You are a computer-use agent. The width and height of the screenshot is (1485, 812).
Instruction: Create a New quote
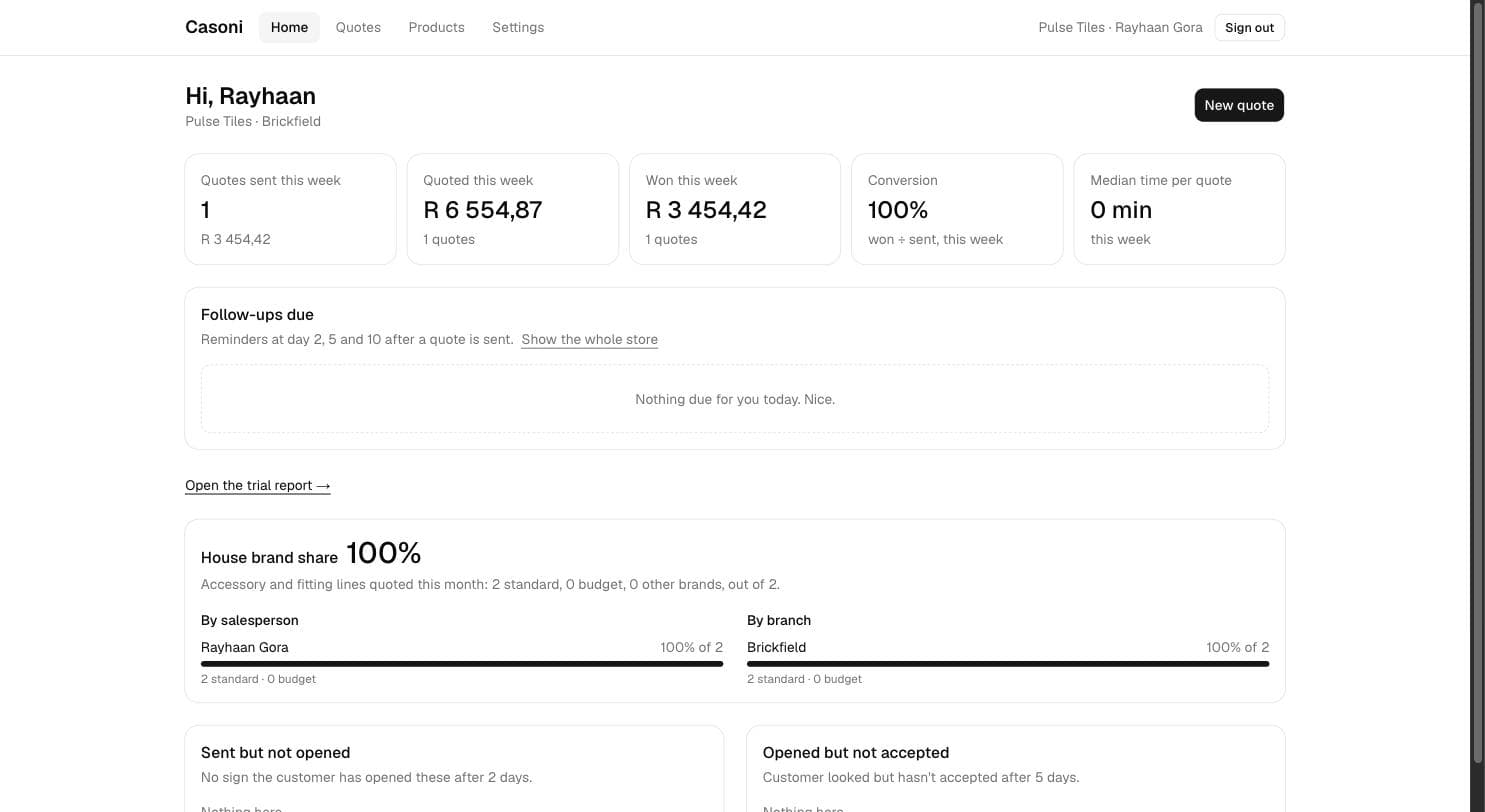[x=1239, y=105]
